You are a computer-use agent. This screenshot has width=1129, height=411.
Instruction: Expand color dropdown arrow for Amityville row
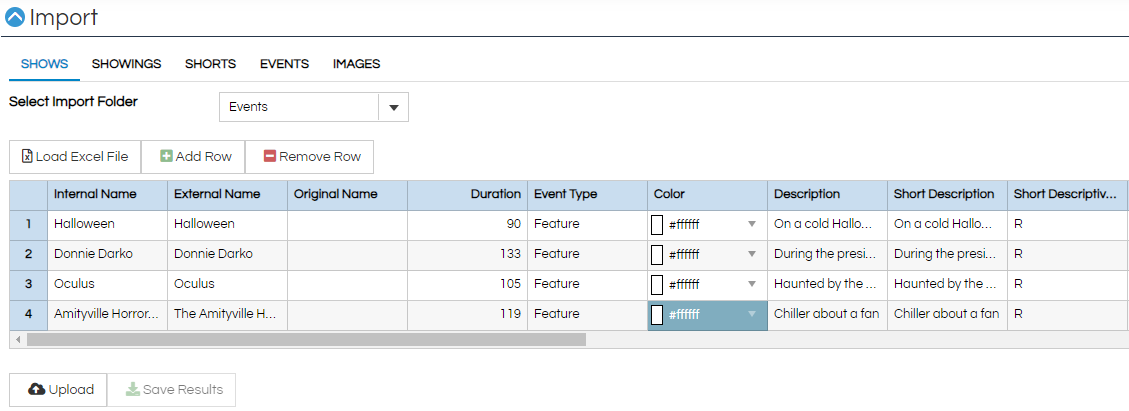point(752,314)
